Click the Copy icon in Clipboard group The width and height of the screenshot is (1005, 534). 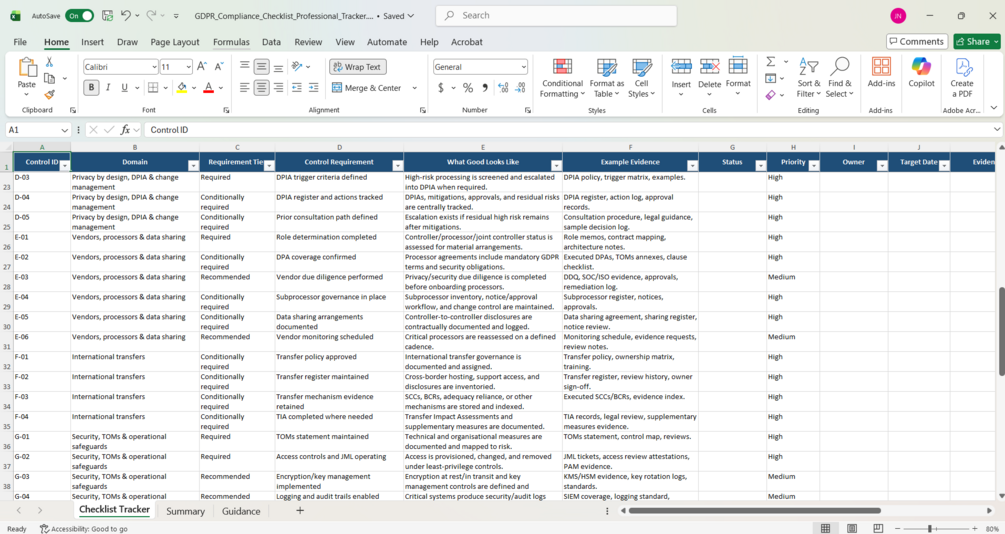(x=49, y=78)
